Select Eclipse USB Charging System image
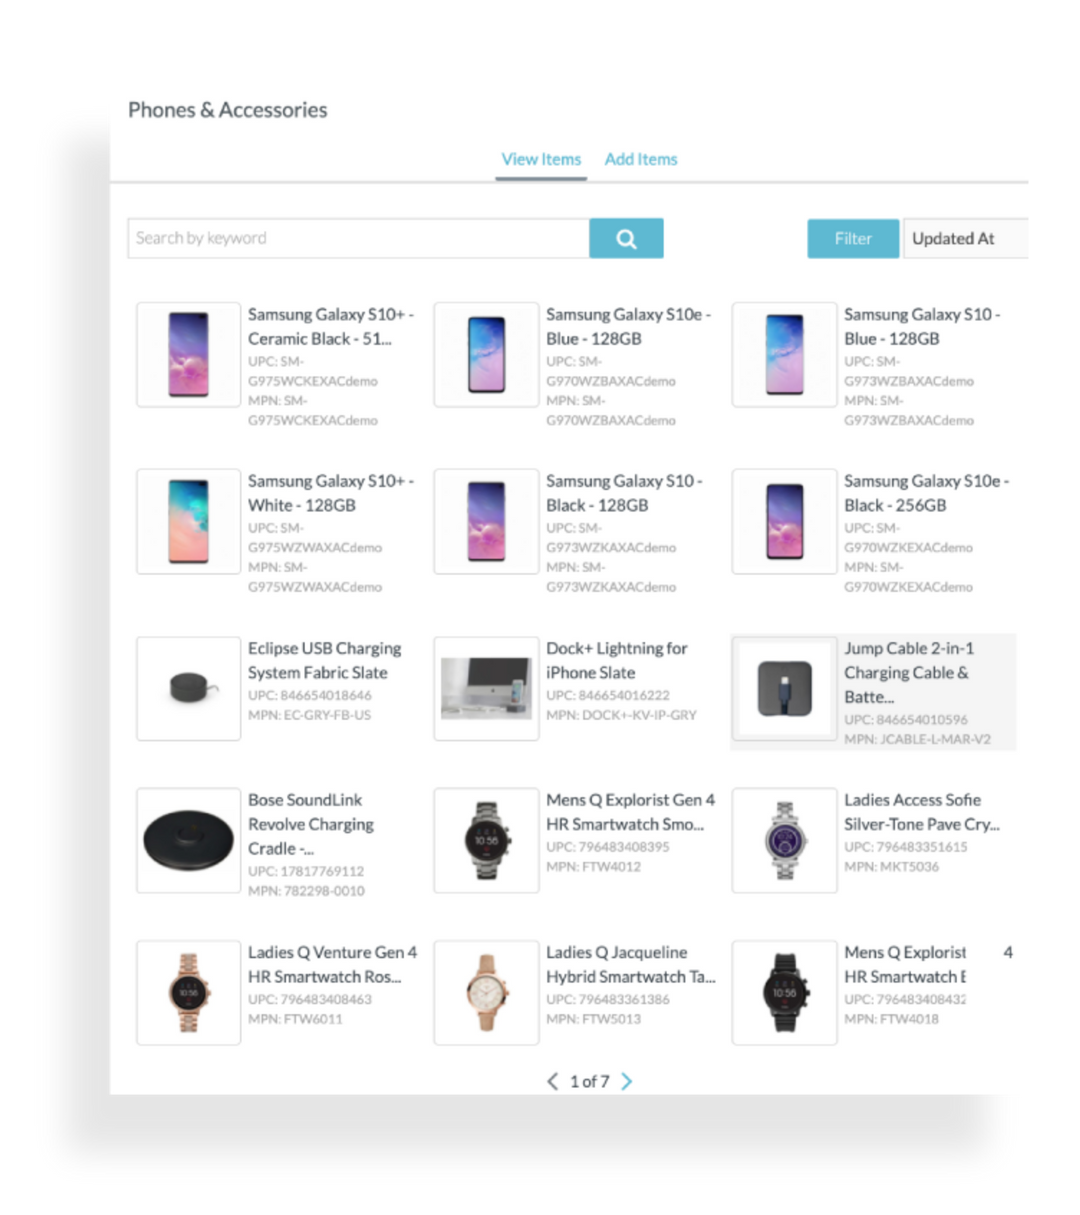This screenshot has width=1080, height=1215. pyautogui.click(x=188, y=688)
